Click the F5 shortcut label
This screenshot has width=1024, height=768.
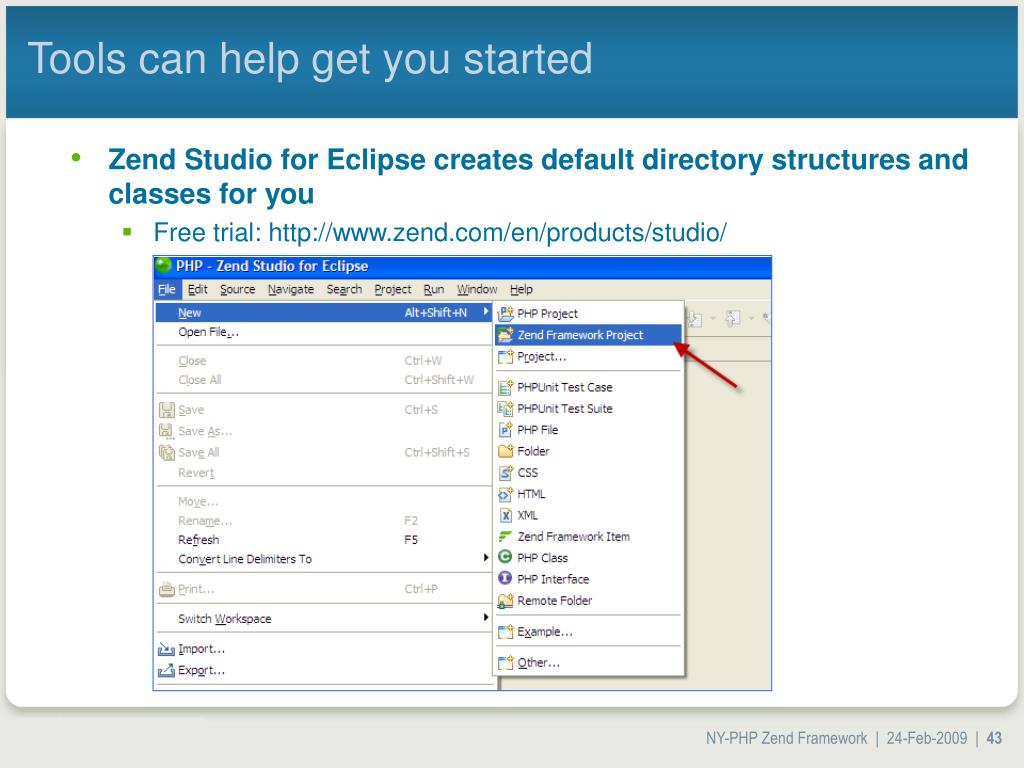pos(411,540)
